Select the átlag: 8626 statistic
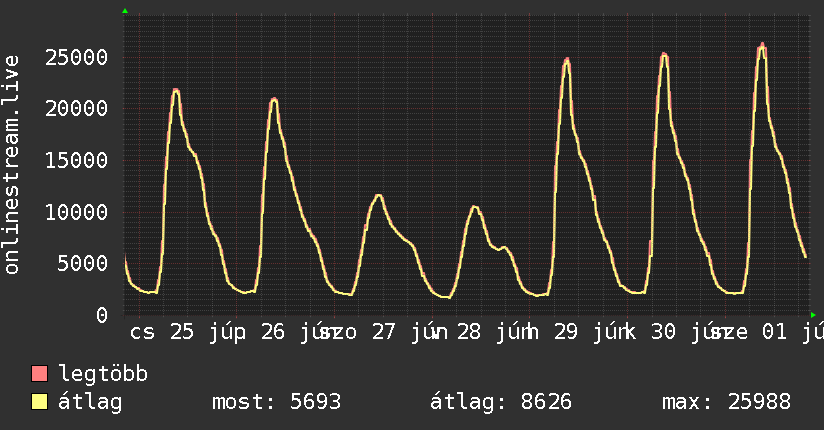 501,402
